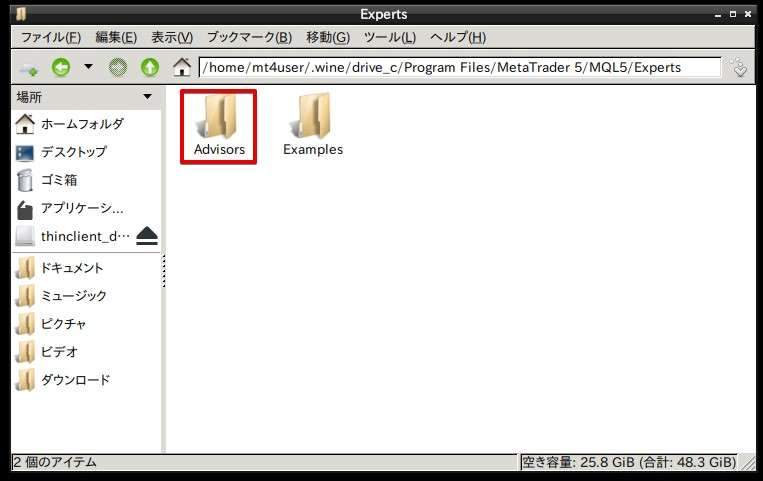Maximize the Experts window
Image resolution: width=763 pixels, height=481 pixels.
(x=733, y=15)
